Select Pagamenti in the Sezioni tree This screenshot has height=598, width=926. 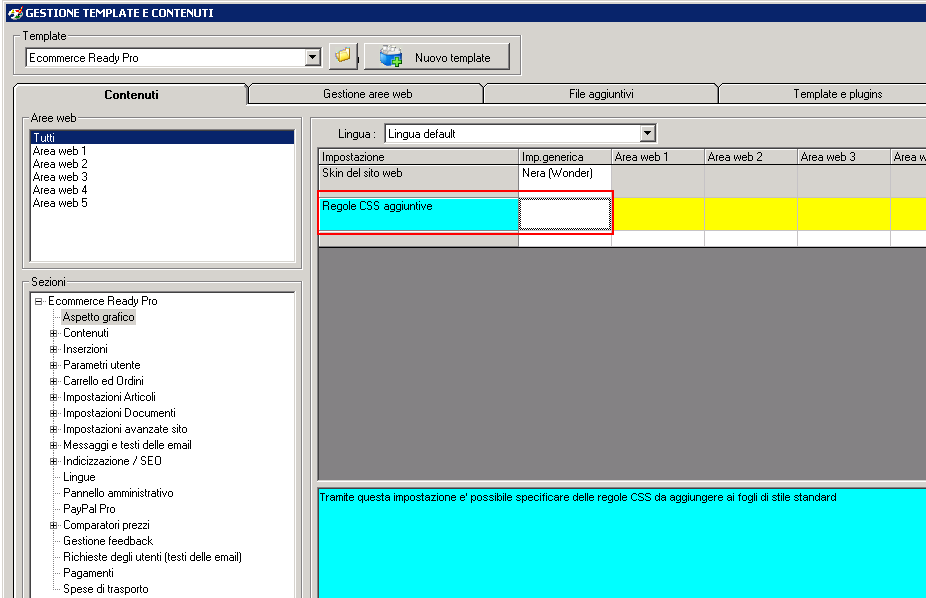point(88,573)
